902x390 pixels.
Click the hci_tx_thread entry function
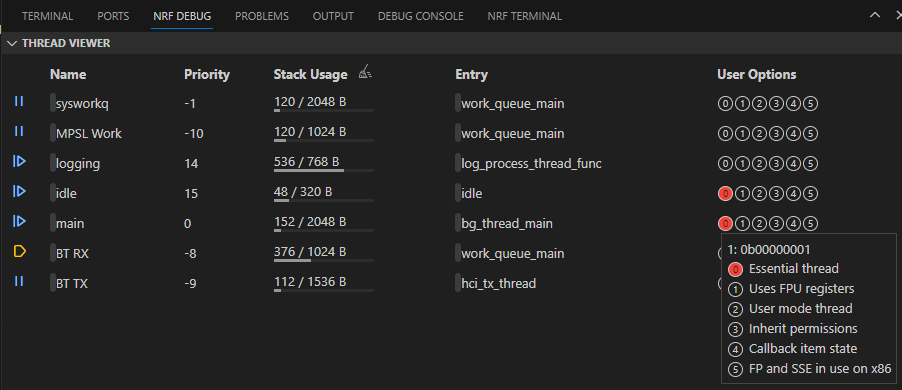tap(499, 283)
